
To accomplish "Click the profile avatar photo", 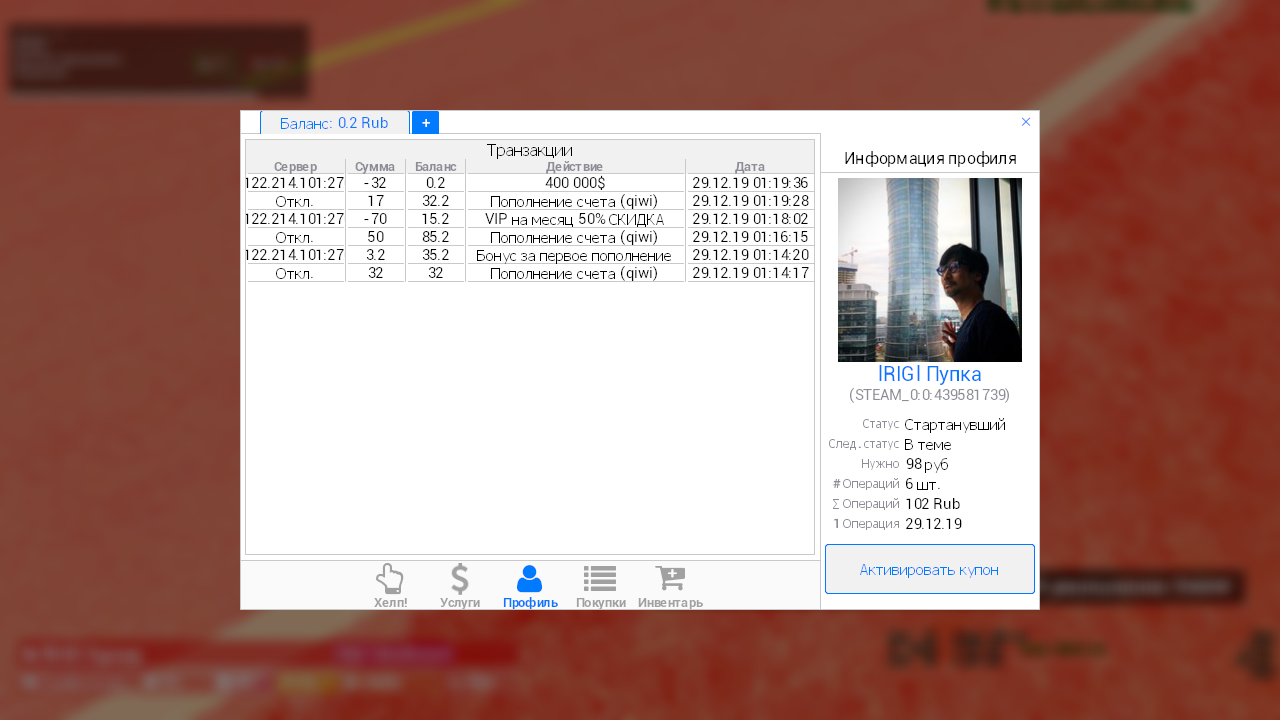I will tap(929, 270).
